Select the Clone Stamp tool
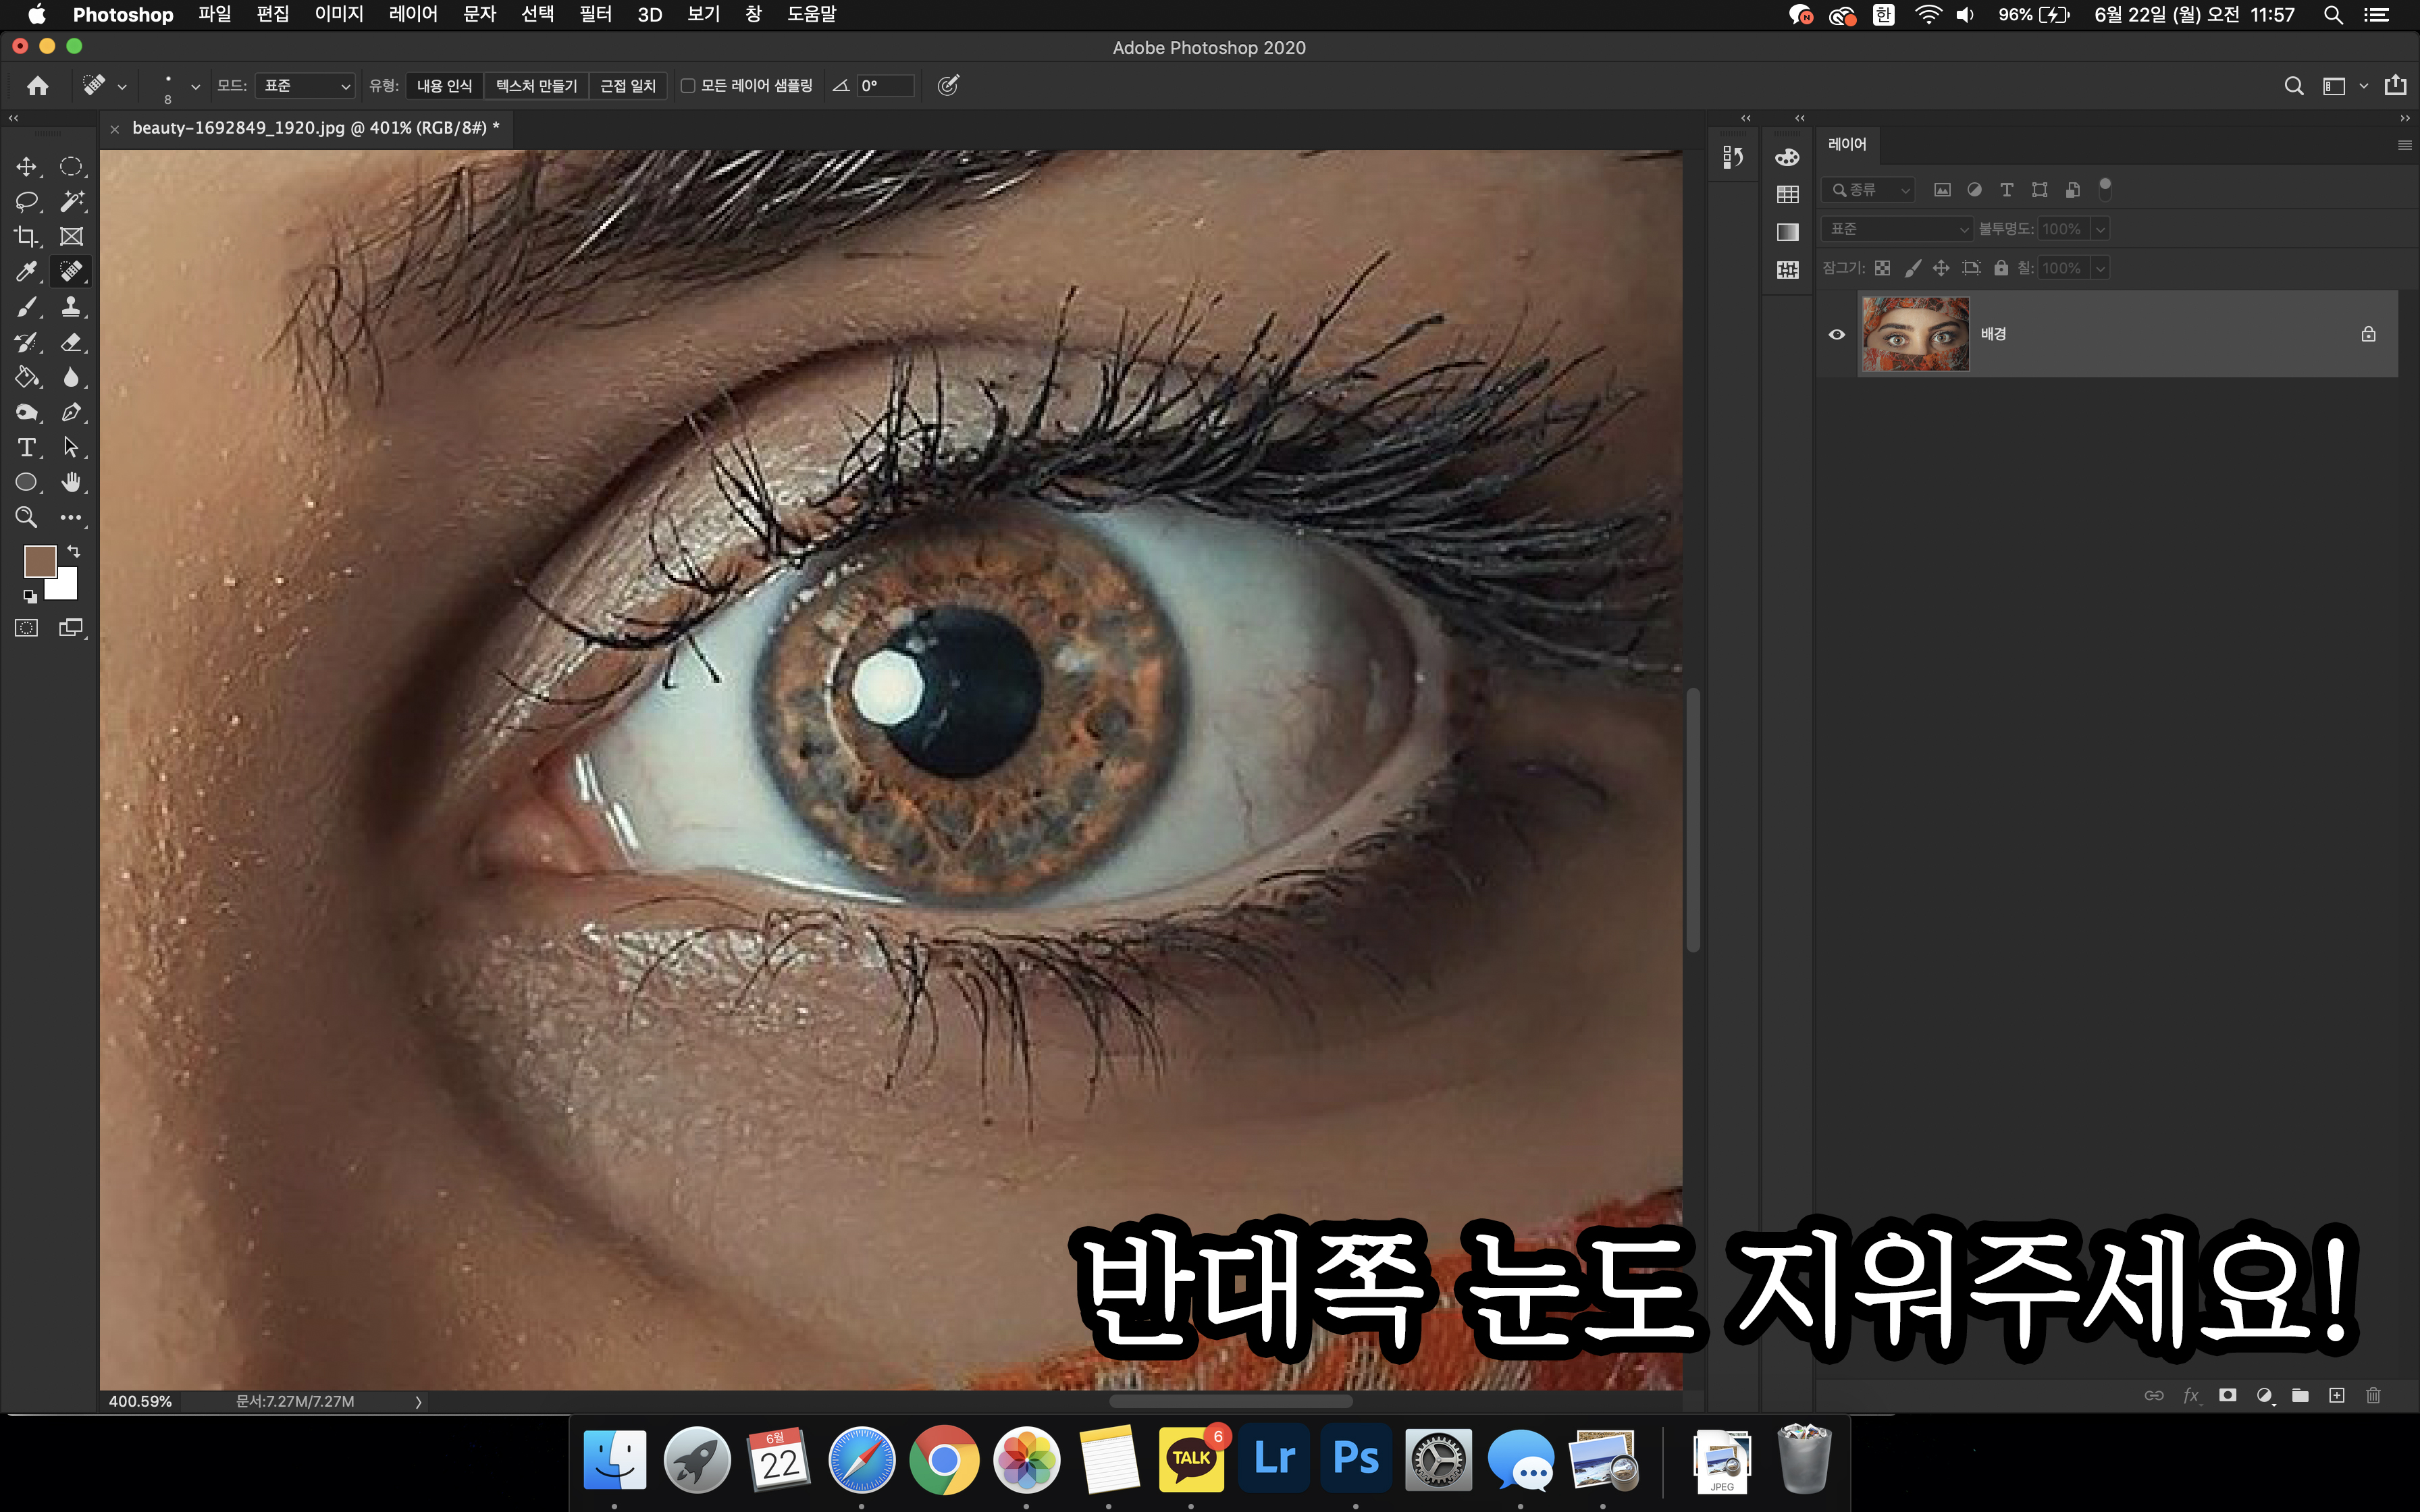 (71, 307)
